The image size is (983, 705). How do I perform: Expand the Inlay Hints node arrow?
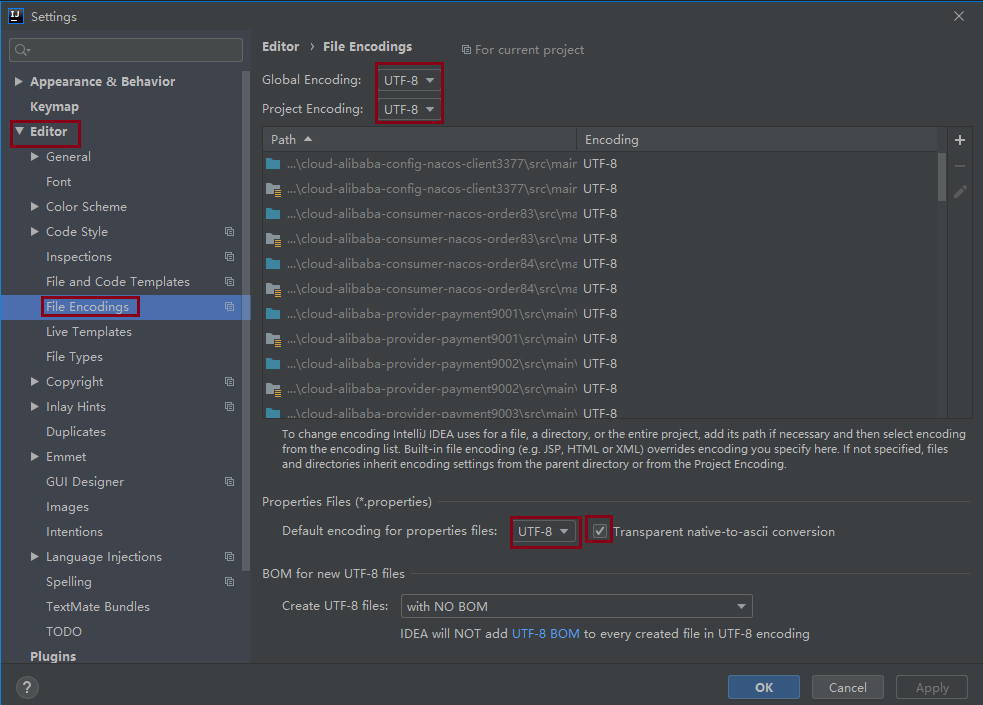35,407
